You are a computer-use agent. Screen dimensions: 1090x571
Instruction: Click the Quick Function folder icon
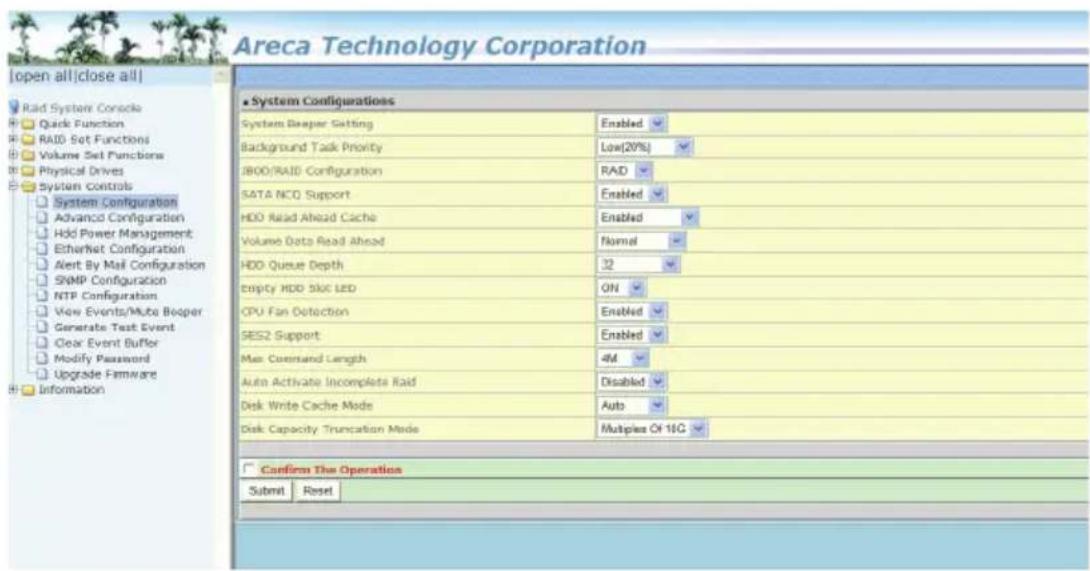pos(29,124)
